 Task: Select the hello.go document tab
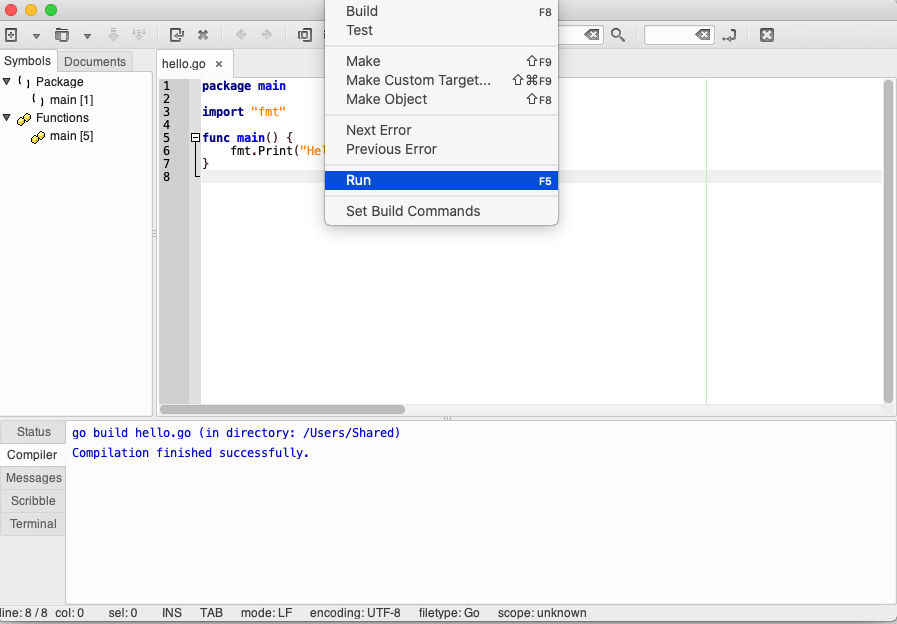pyautogui.click(x=184, y=63)
